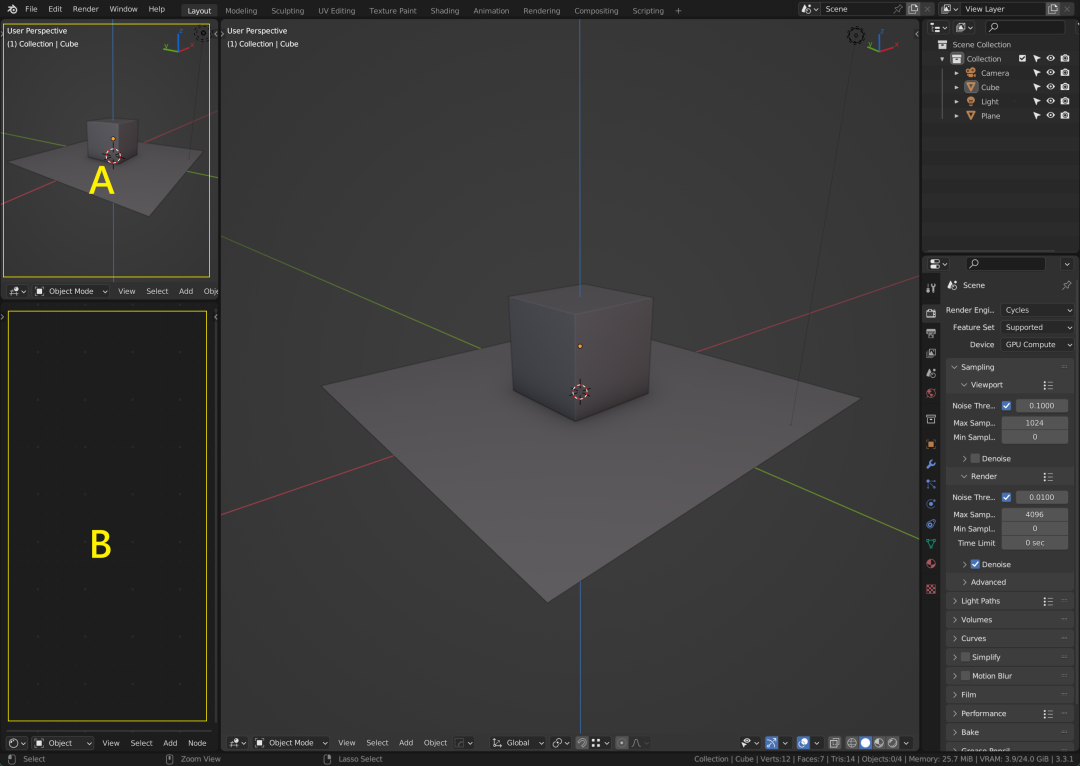
Task: Collapse the Collection tree in outliner
Action: click(x=942, y=59)
